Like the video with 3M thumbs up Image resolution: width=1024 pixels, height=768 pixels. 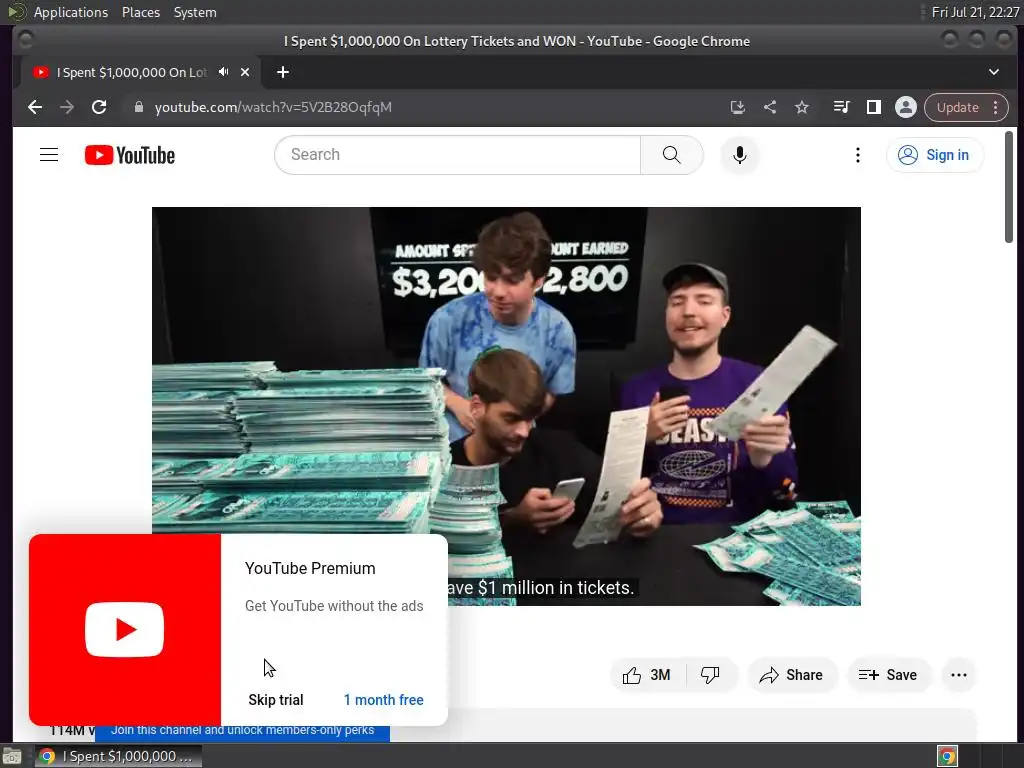[x=647, y=675]
